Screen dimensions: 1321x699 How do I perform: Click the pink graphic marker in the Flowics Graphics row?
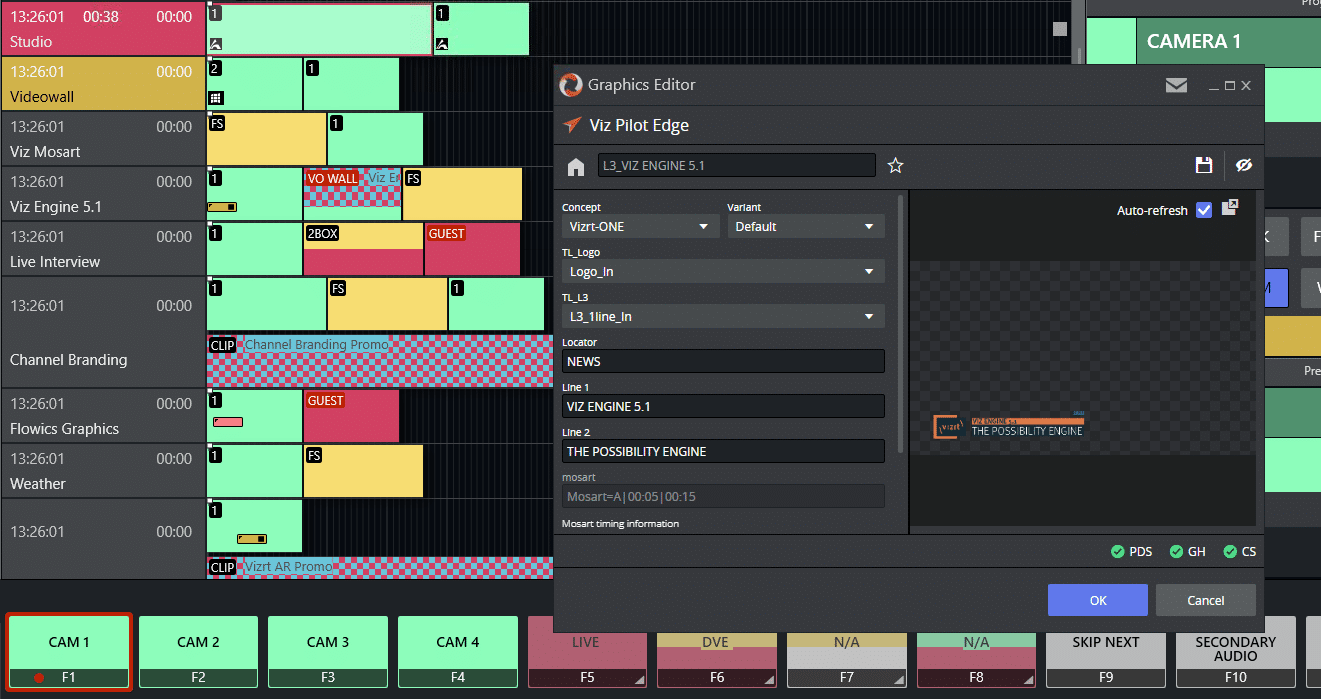pyautogui.click(x=228, y=422)
